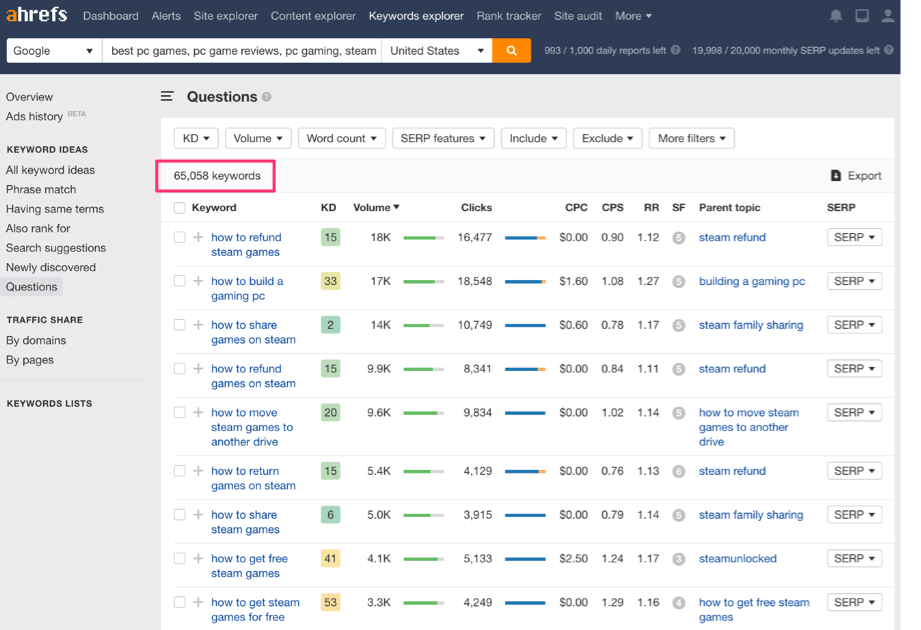
Task: Open the SERP features filter dropdown
Action: coord(443,139)
